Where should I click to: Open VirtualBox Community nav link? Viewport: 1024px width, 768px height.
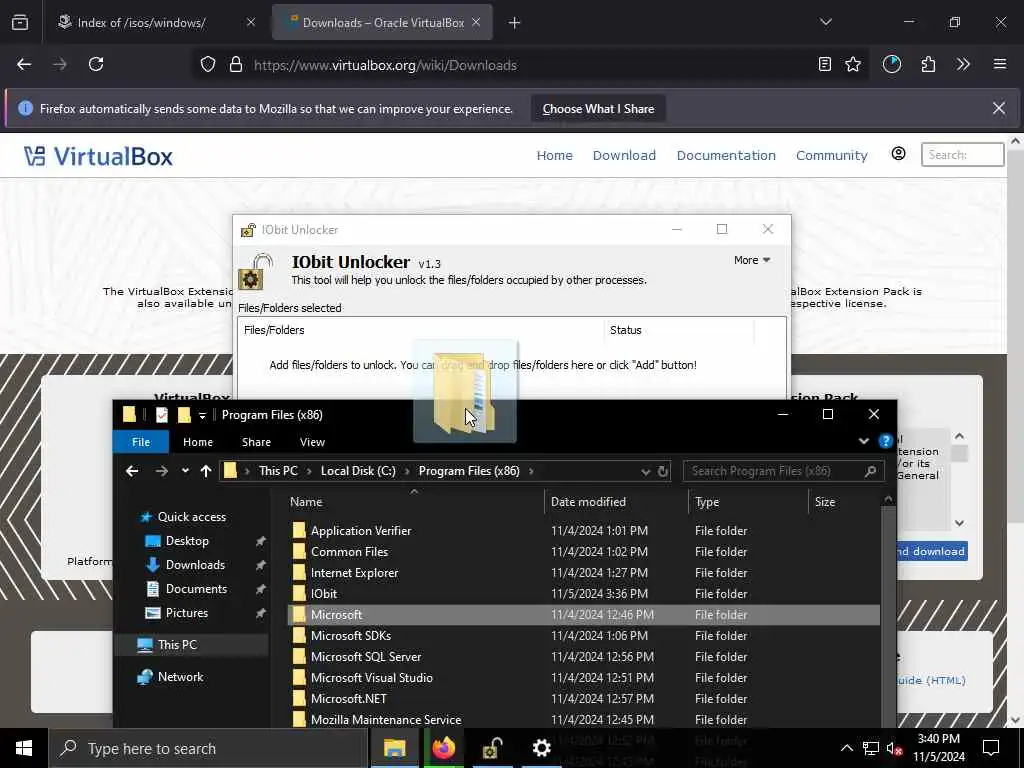(x=831, y=155)
